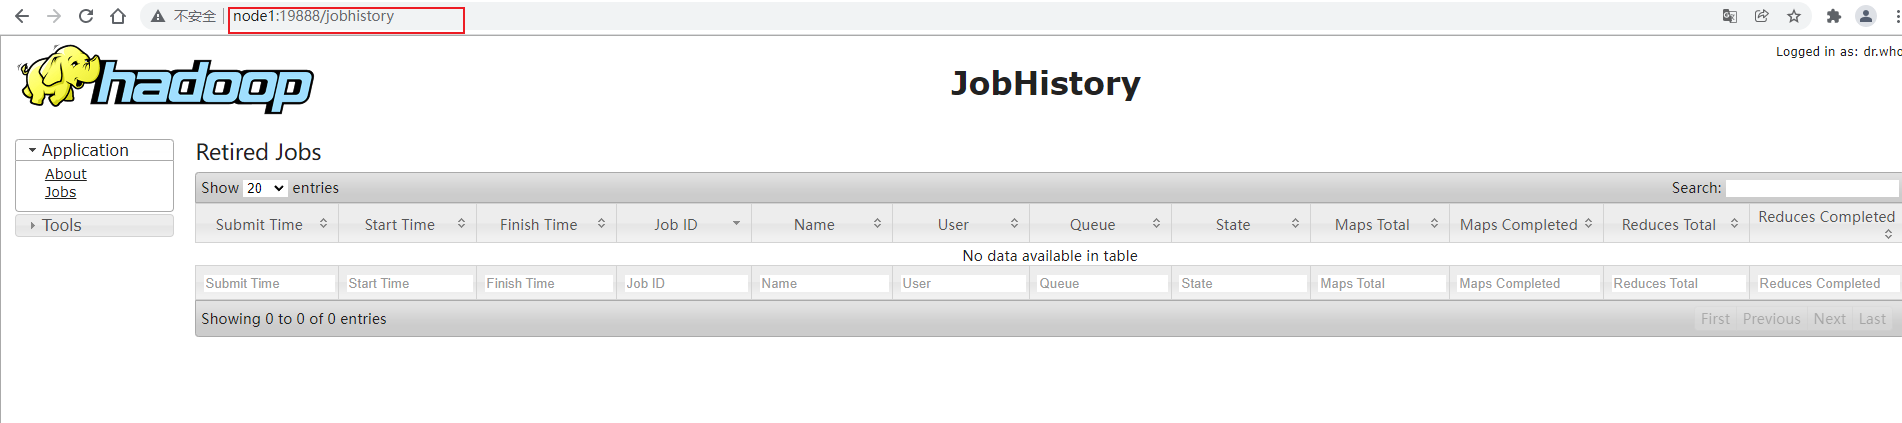Go to Last page of results
The width and height of the screenshot is (1902, 423).
(1872, 319)
